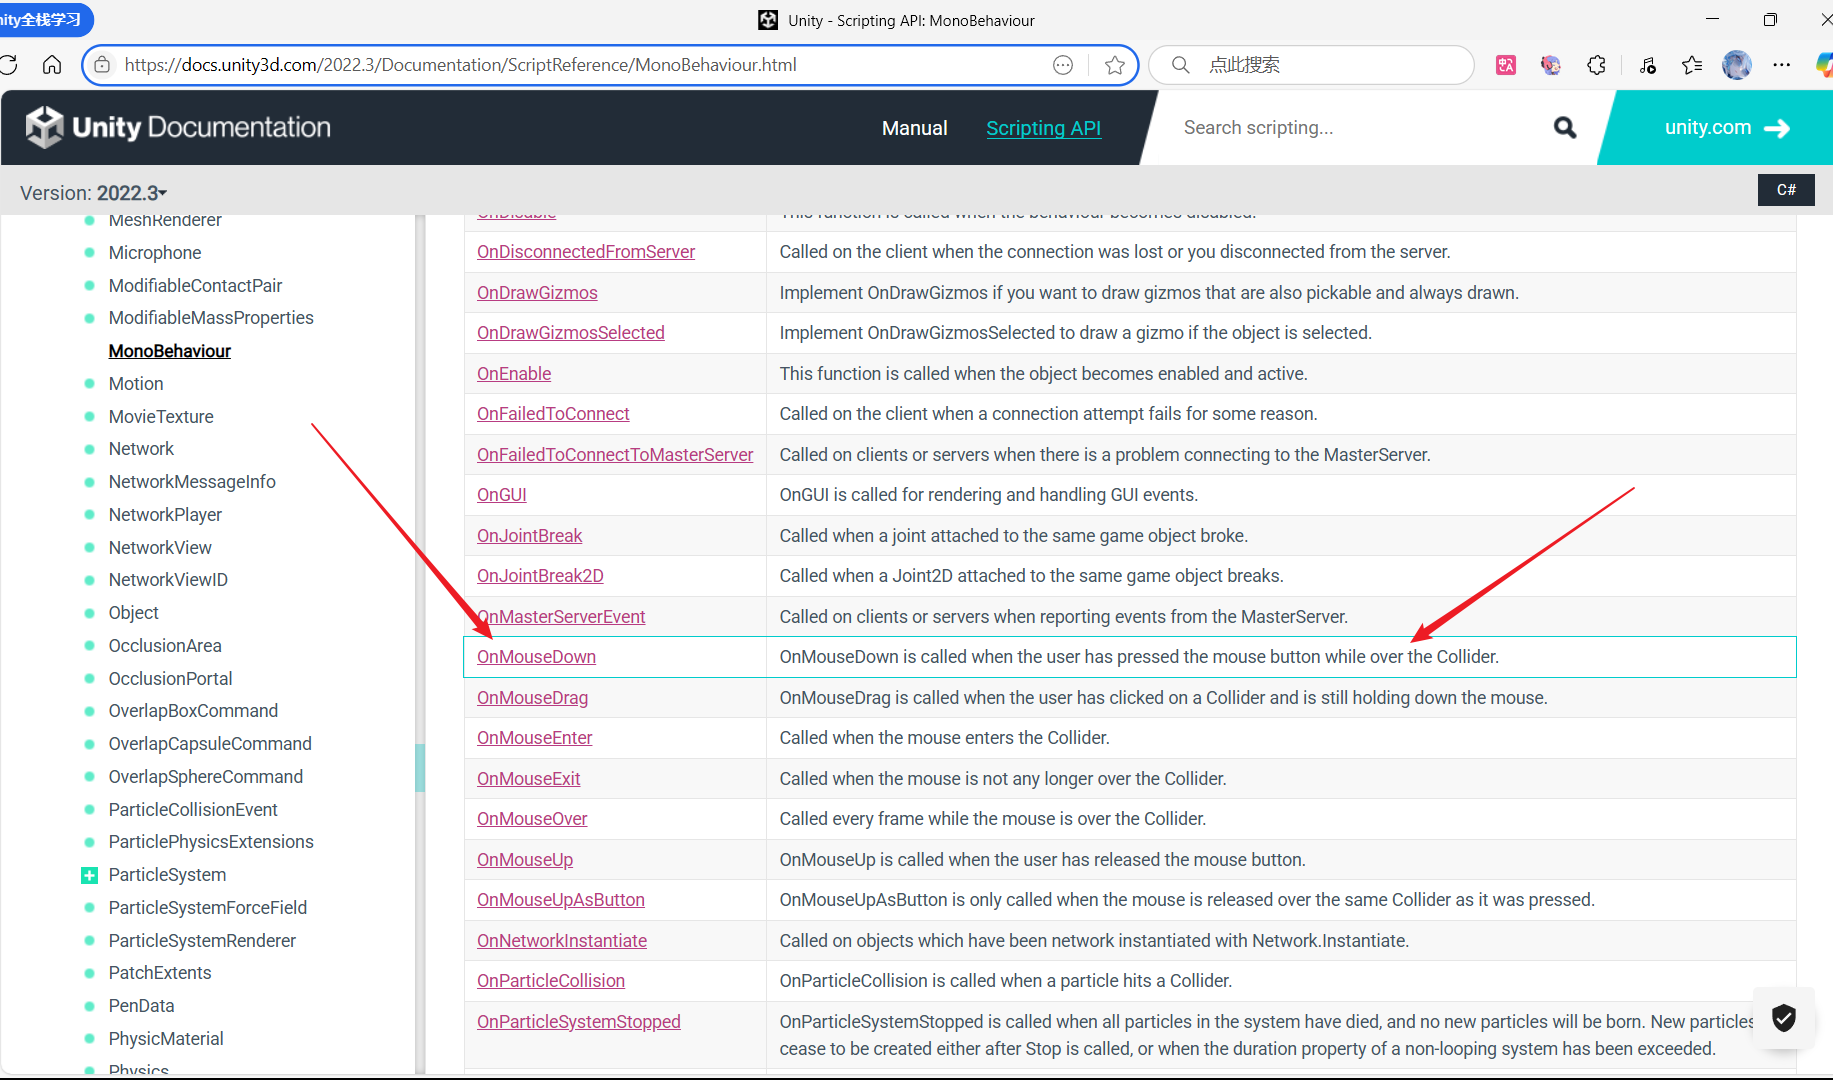The image size is (1833, 1080).
Task: Click the magnifier icon in Unity search
Action: 1565,127
